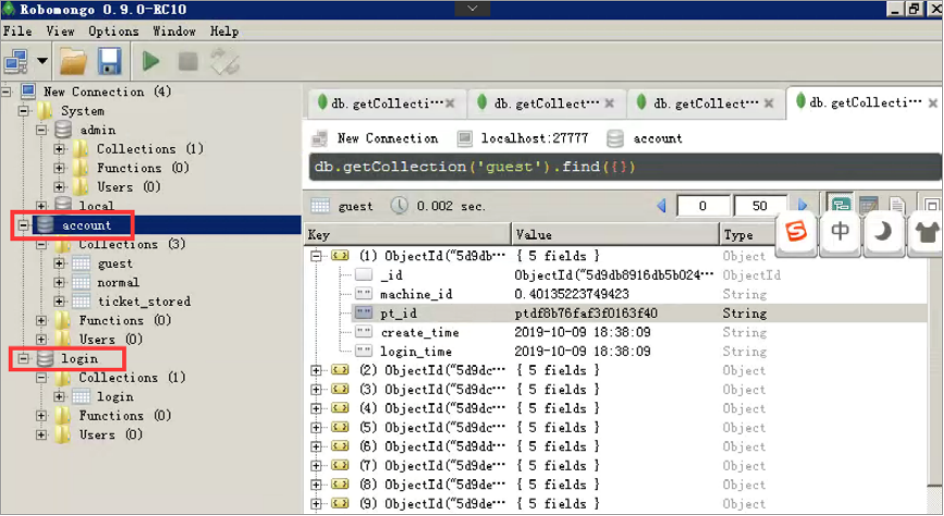Open the File menu

(x=17, y=31)
